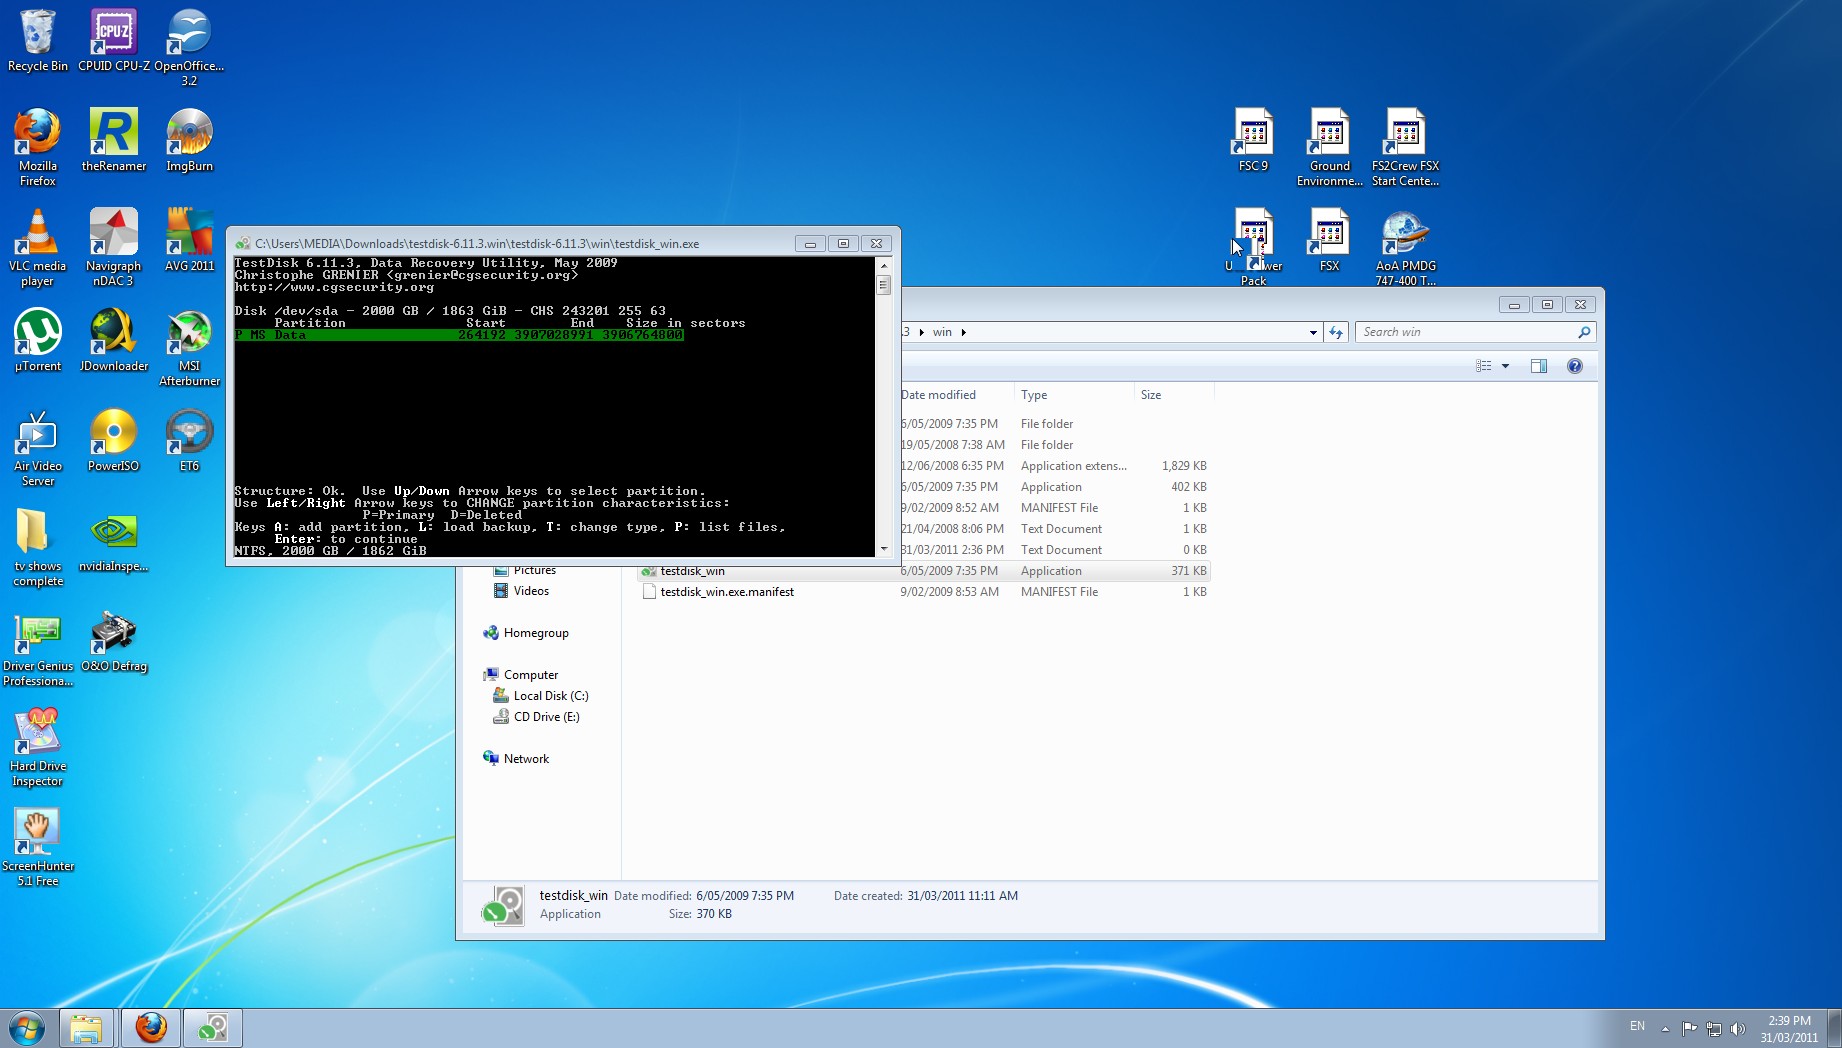Image resolution: width=1842 pixels, height=1048 pixels.
Task: Click in the Search win field
Action: (1466, 332)
